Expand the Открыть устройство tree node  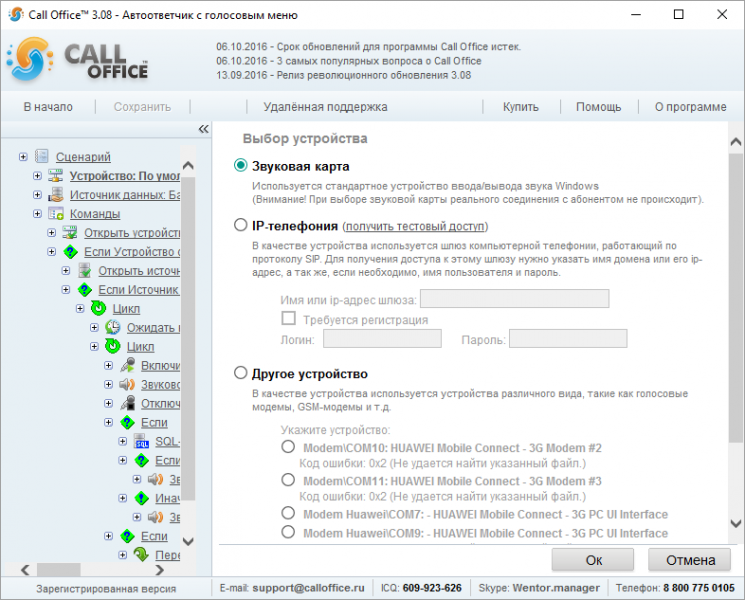[51, 232]
